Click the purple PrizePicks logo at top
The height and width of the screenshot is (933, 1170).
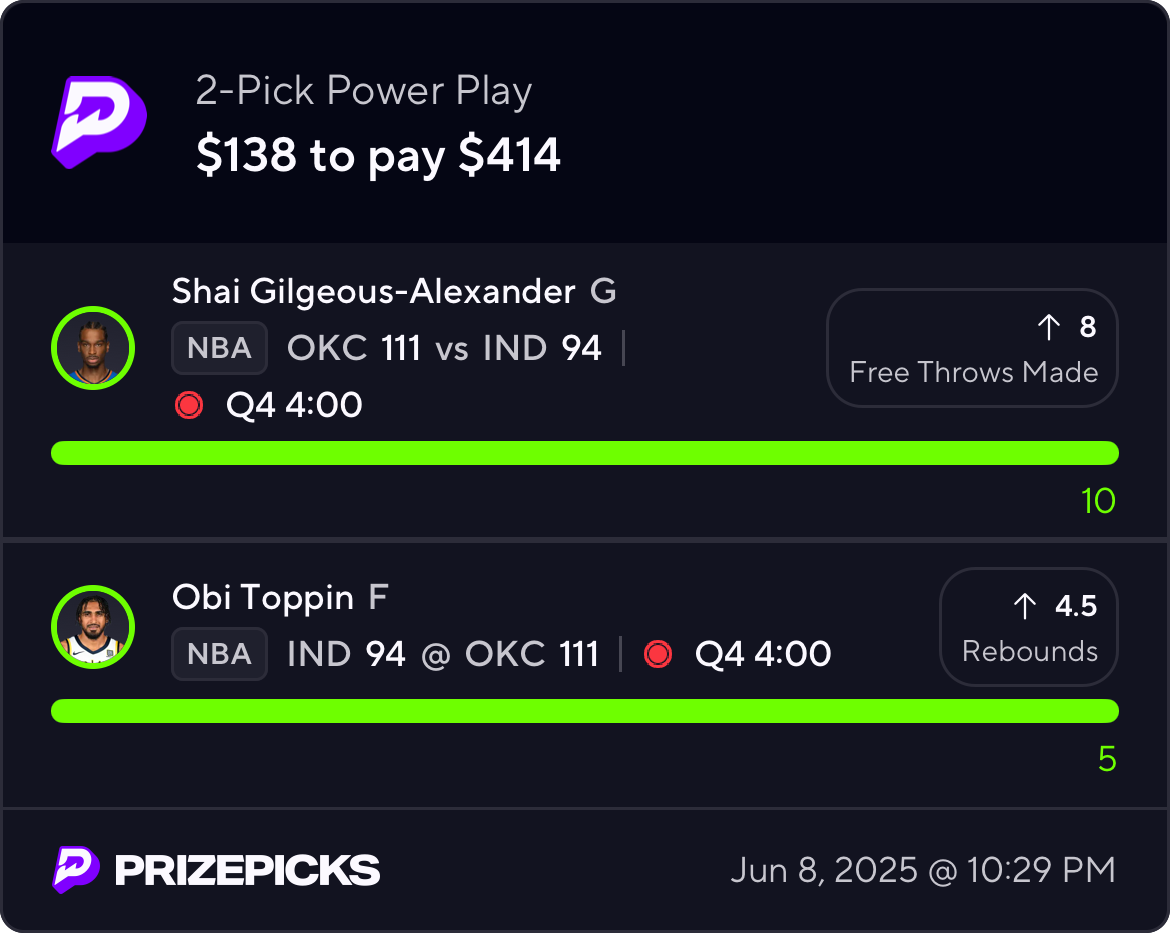pyautogui.click(x=99, y=122)
